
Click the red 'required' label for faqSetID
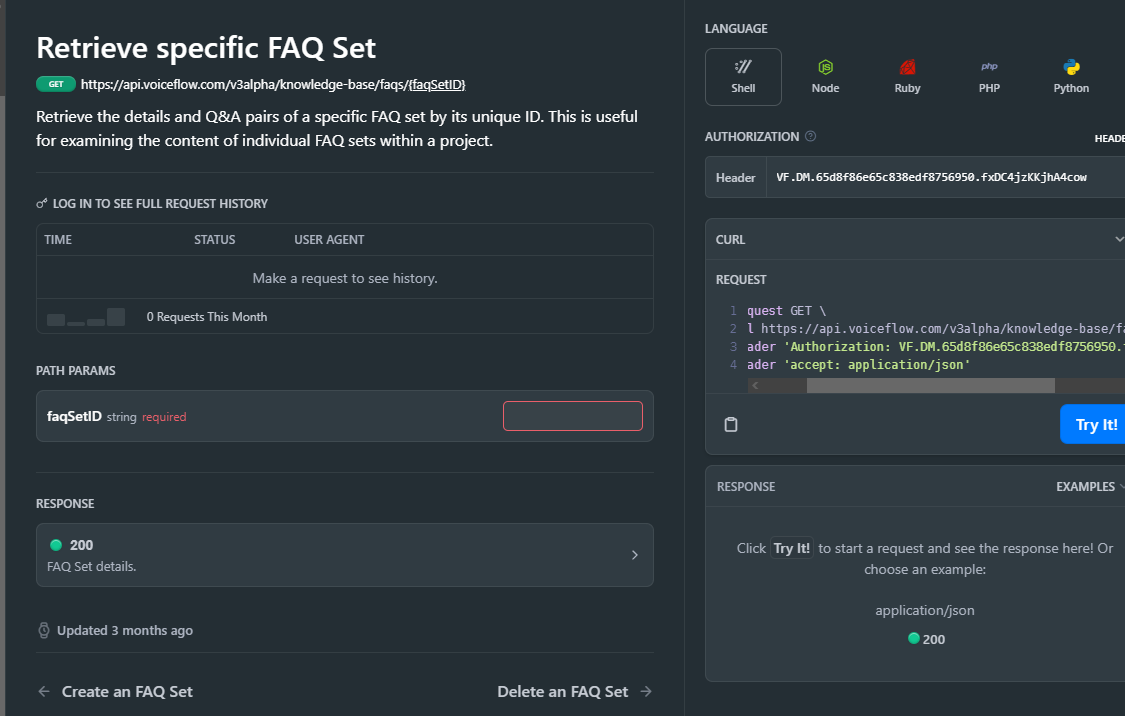click(x=164, y=417)
